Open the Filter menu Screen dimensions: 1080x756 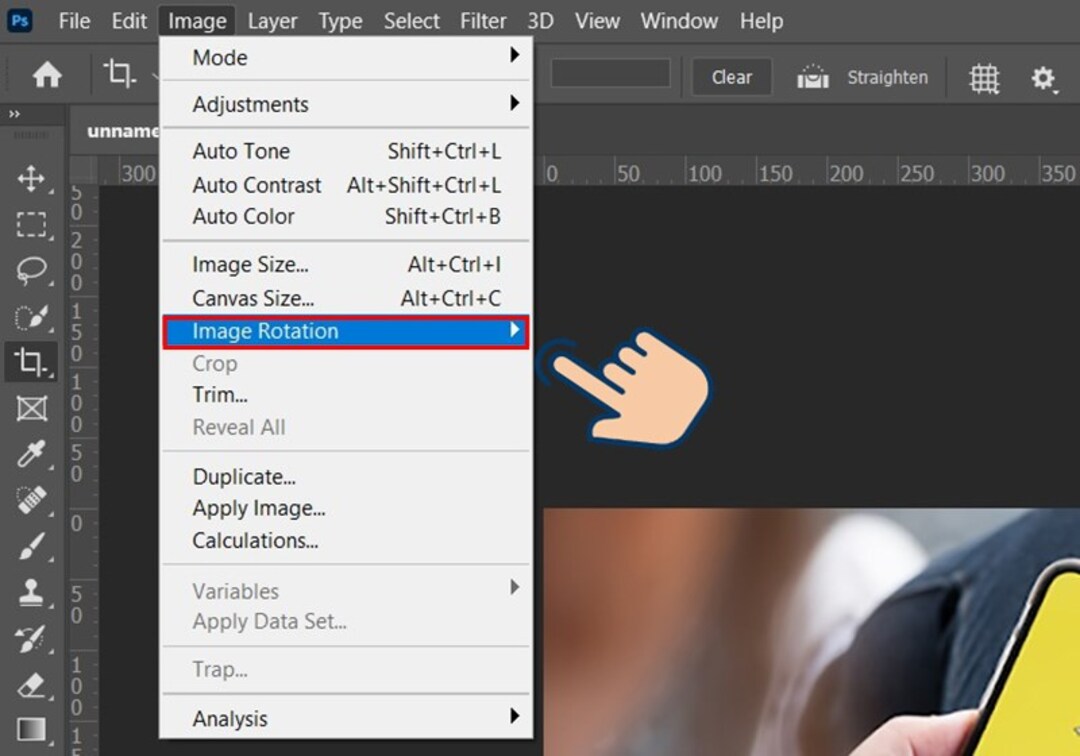pos(483,21)
